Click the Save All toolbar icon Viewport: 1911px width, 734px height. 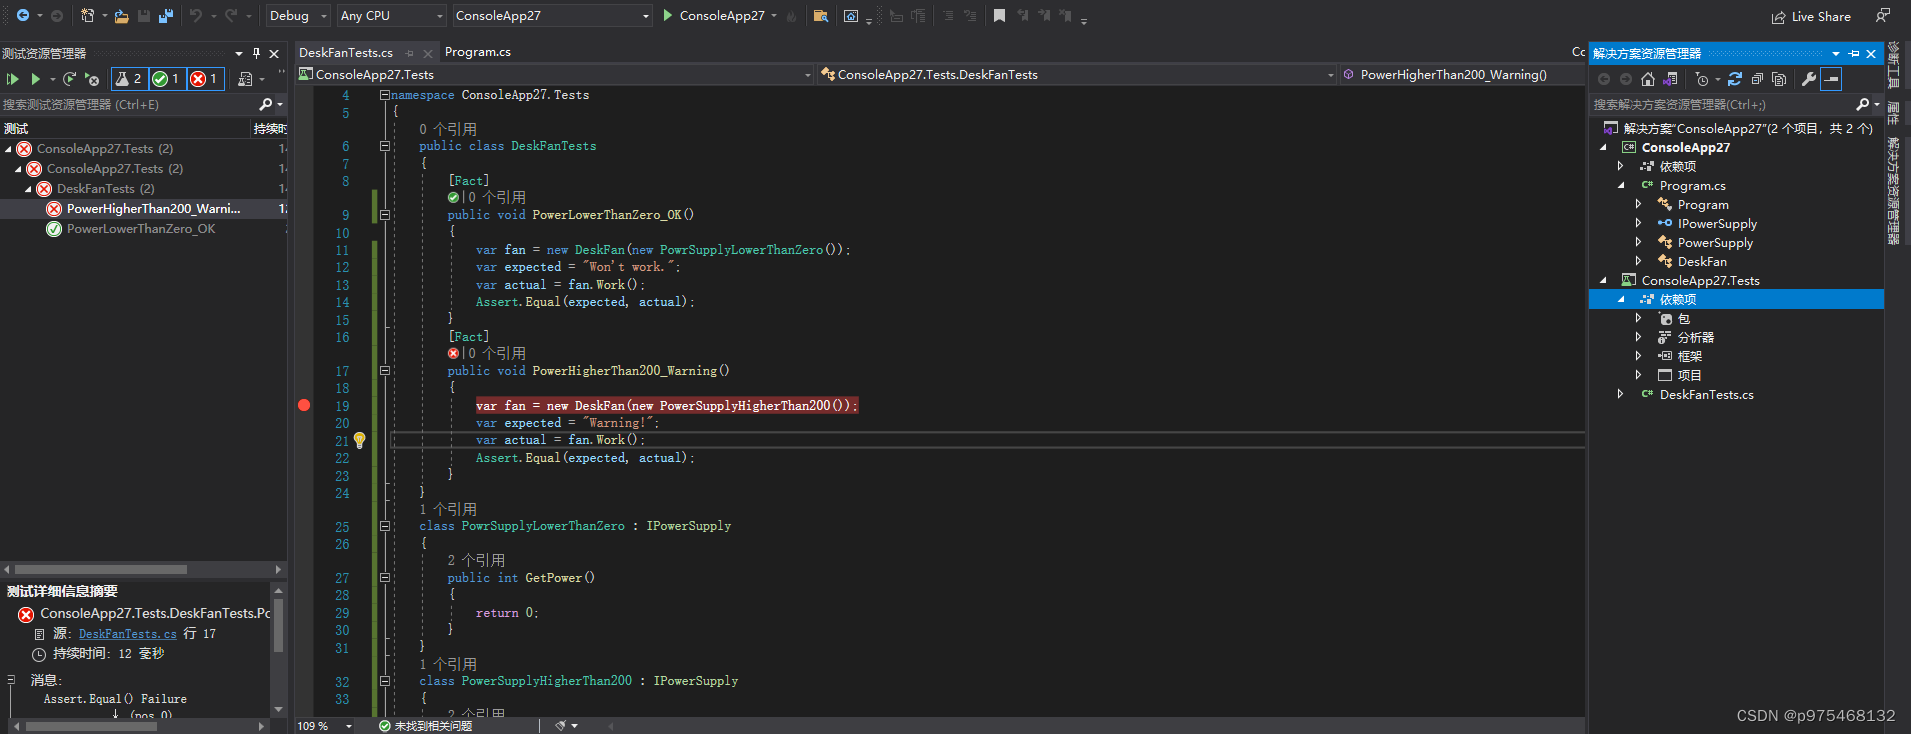[x=166, y=16]
